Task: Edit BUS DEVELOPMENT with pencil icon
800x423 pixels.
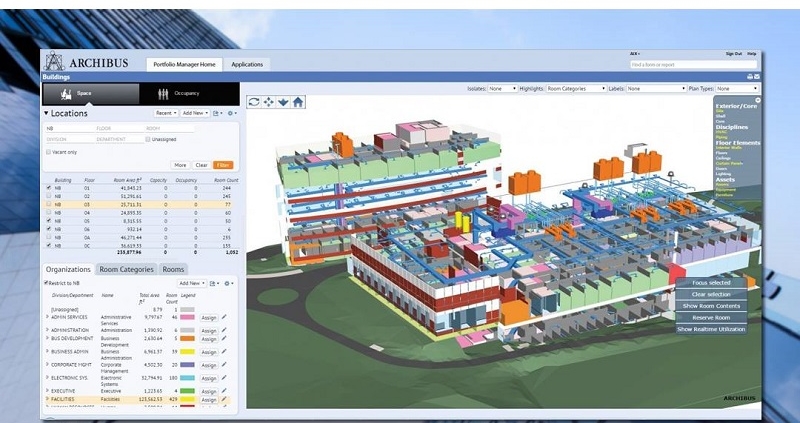Action: [224, 338]
